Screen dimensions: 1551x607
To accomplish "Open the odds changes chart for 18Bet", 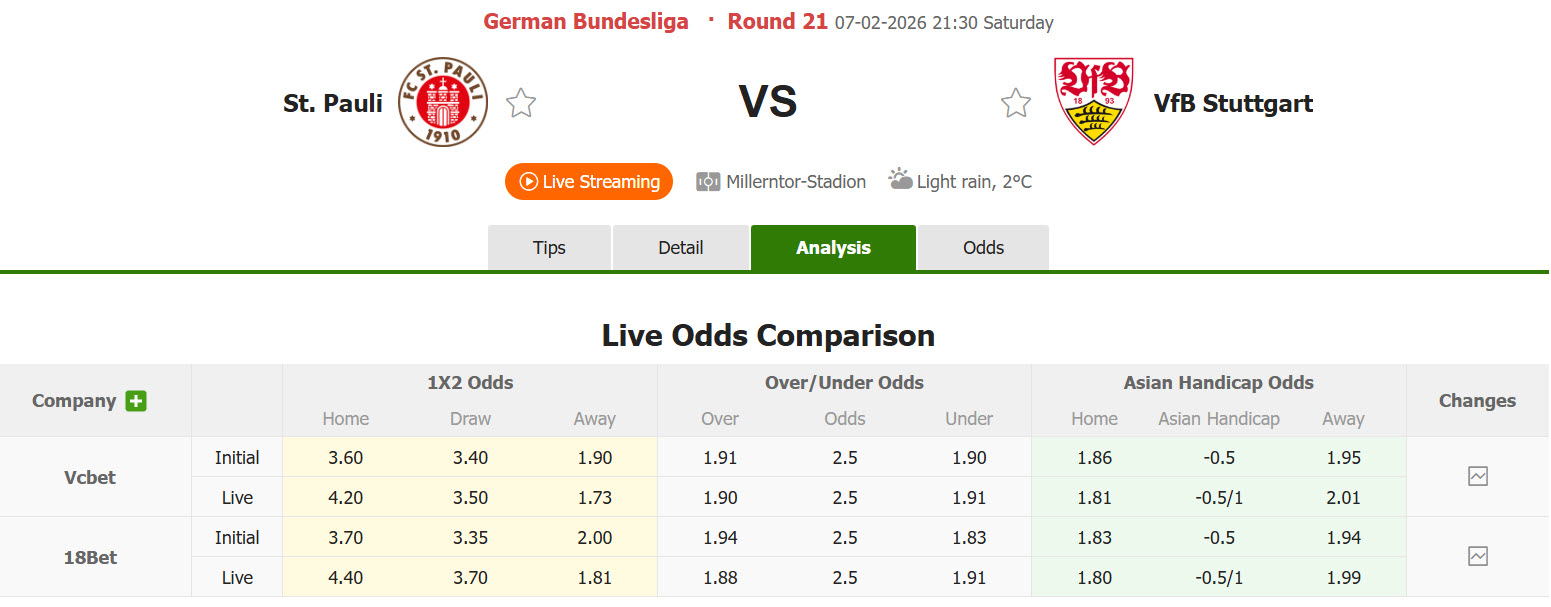I will click(1478, 557).
